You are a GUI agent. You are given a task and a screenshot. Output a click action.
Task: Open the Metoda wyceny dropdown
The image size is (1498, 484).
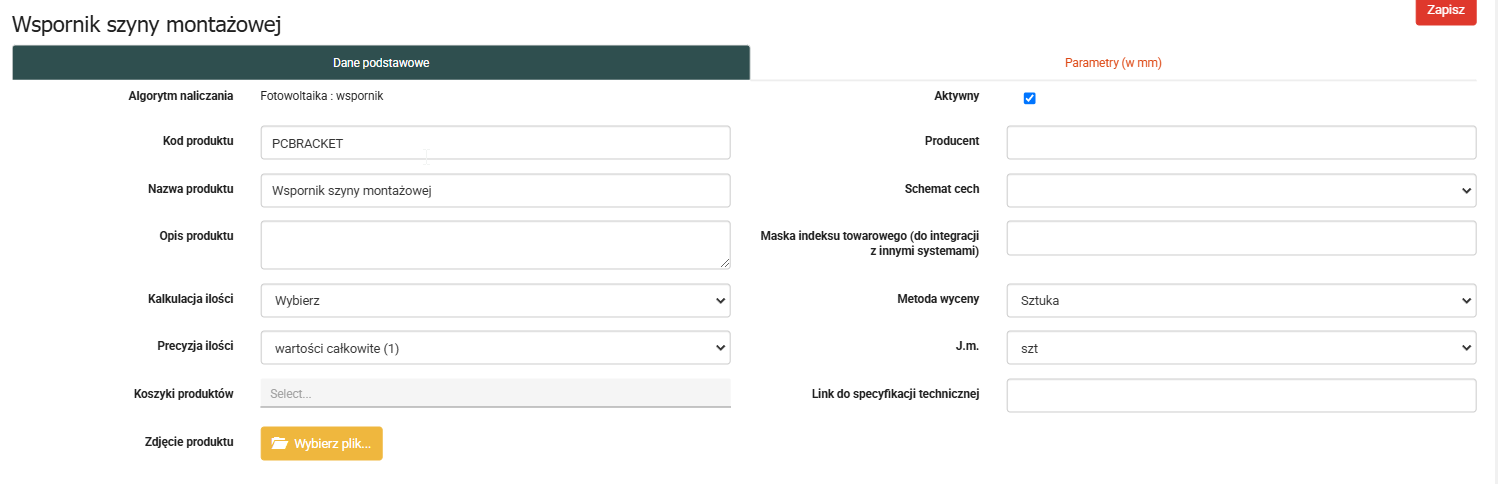tap(1240, 300)
